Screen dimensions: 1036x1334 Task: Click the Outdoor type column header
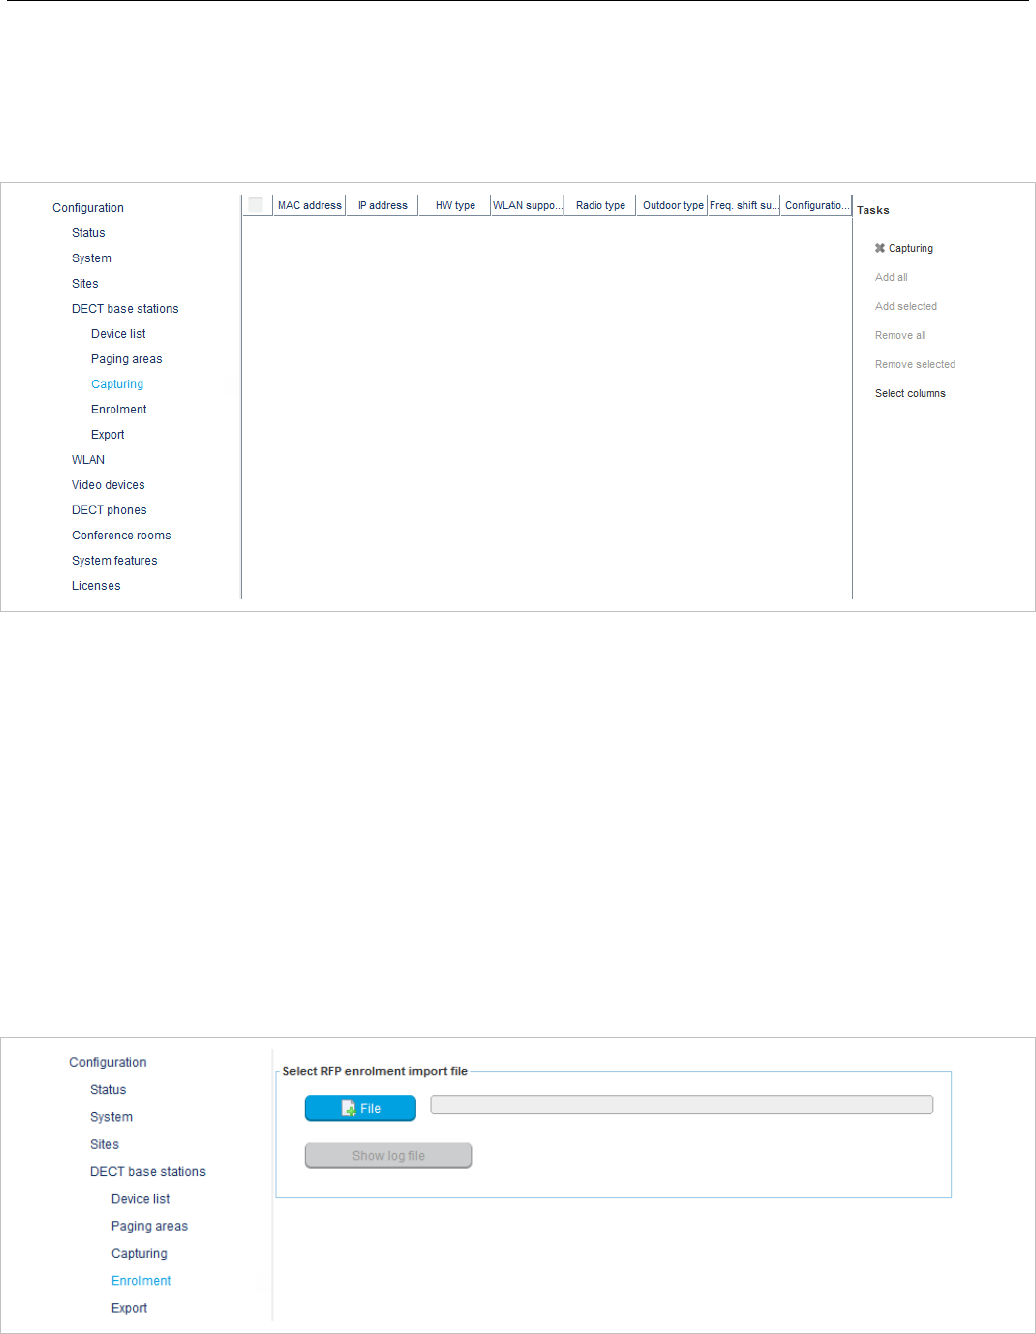(x=673, y=205)
